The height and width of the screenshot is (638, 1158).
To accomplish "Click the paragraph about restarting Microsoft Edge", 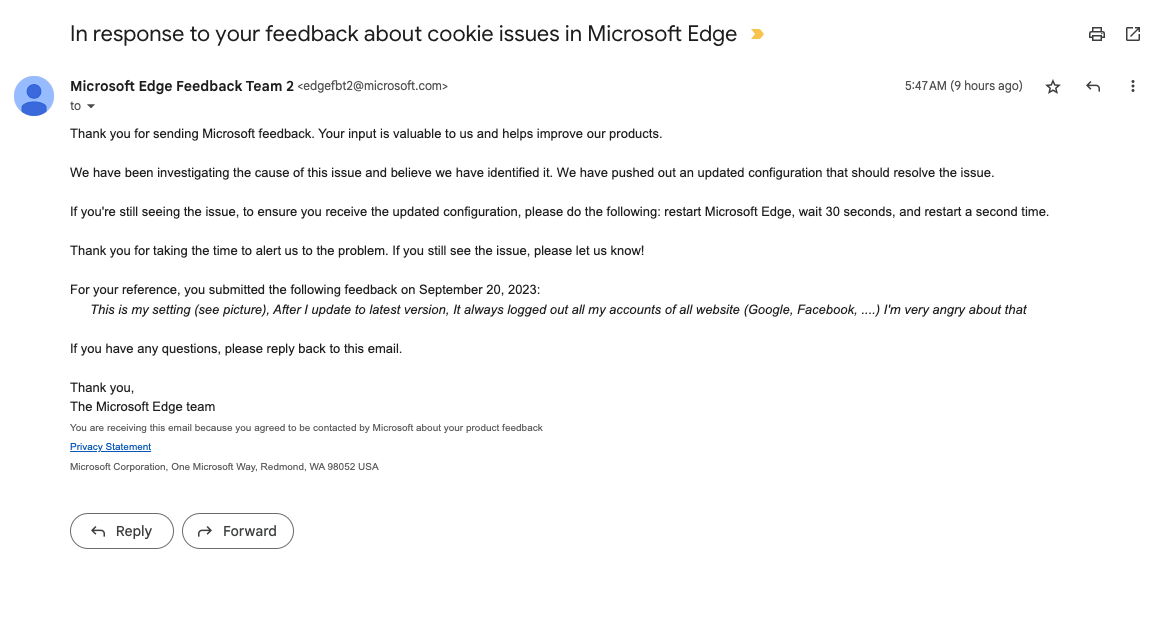I will [x=559, y=212].
